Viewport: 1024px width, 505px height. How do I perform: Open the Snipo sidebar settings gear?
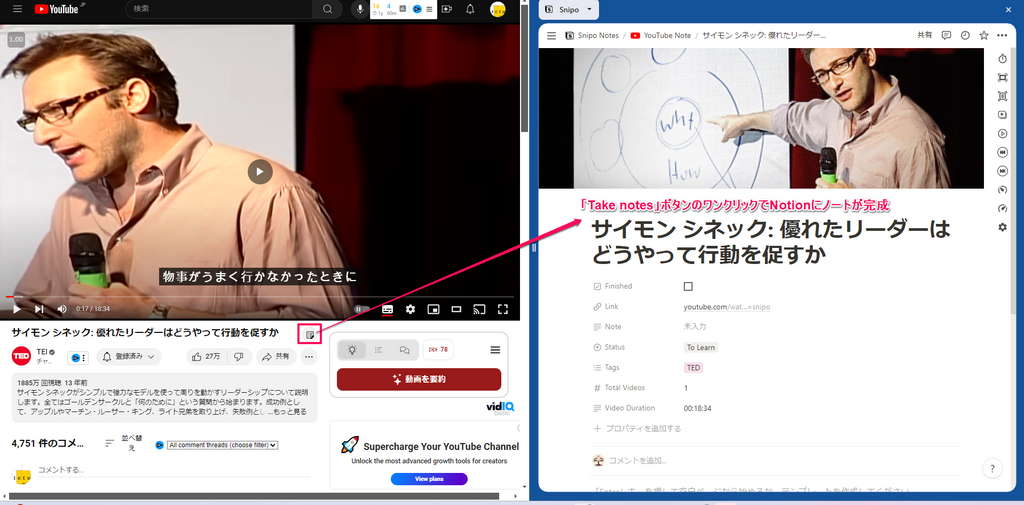pyautogui.click(x=1002, y=227)
